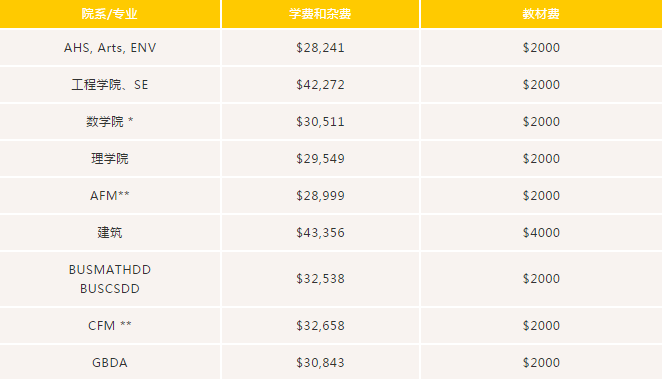Click the $42,272 tuition value

pos(320,85)
